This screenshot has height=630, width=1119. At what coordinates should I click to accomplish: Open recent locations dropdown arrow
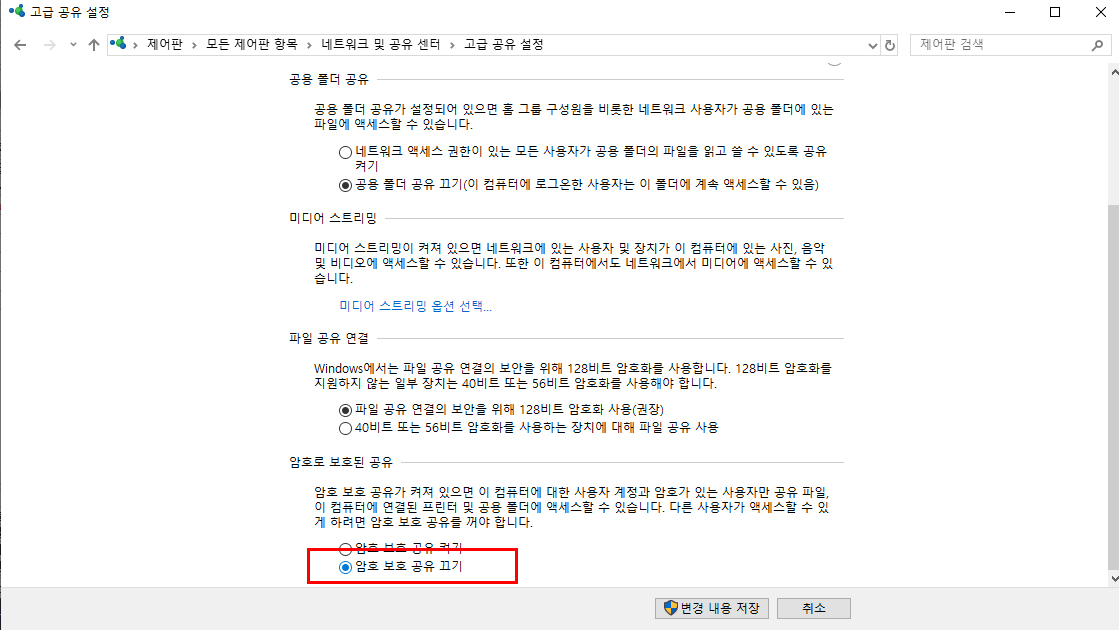click(x=73, y=45)
